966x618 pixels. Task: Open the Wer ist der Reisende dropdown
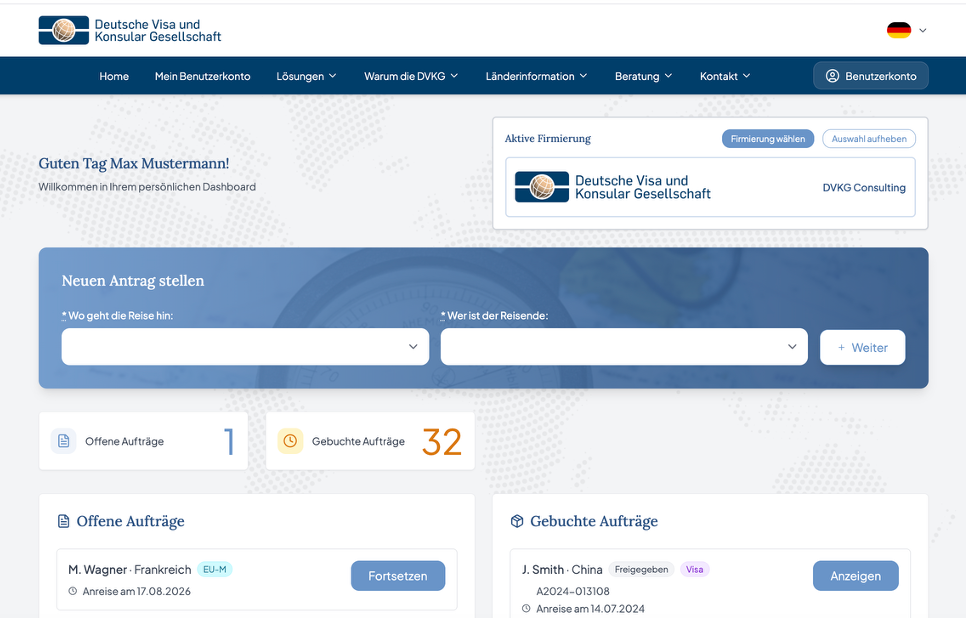(624, 346)
